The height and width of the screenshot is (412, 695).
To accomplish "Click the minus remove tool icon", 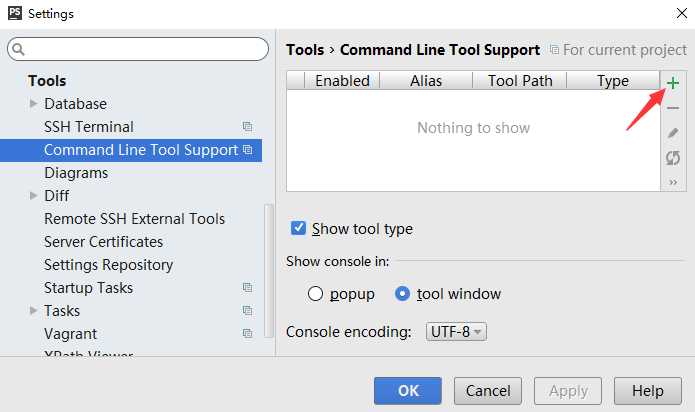I will [673, 108].
